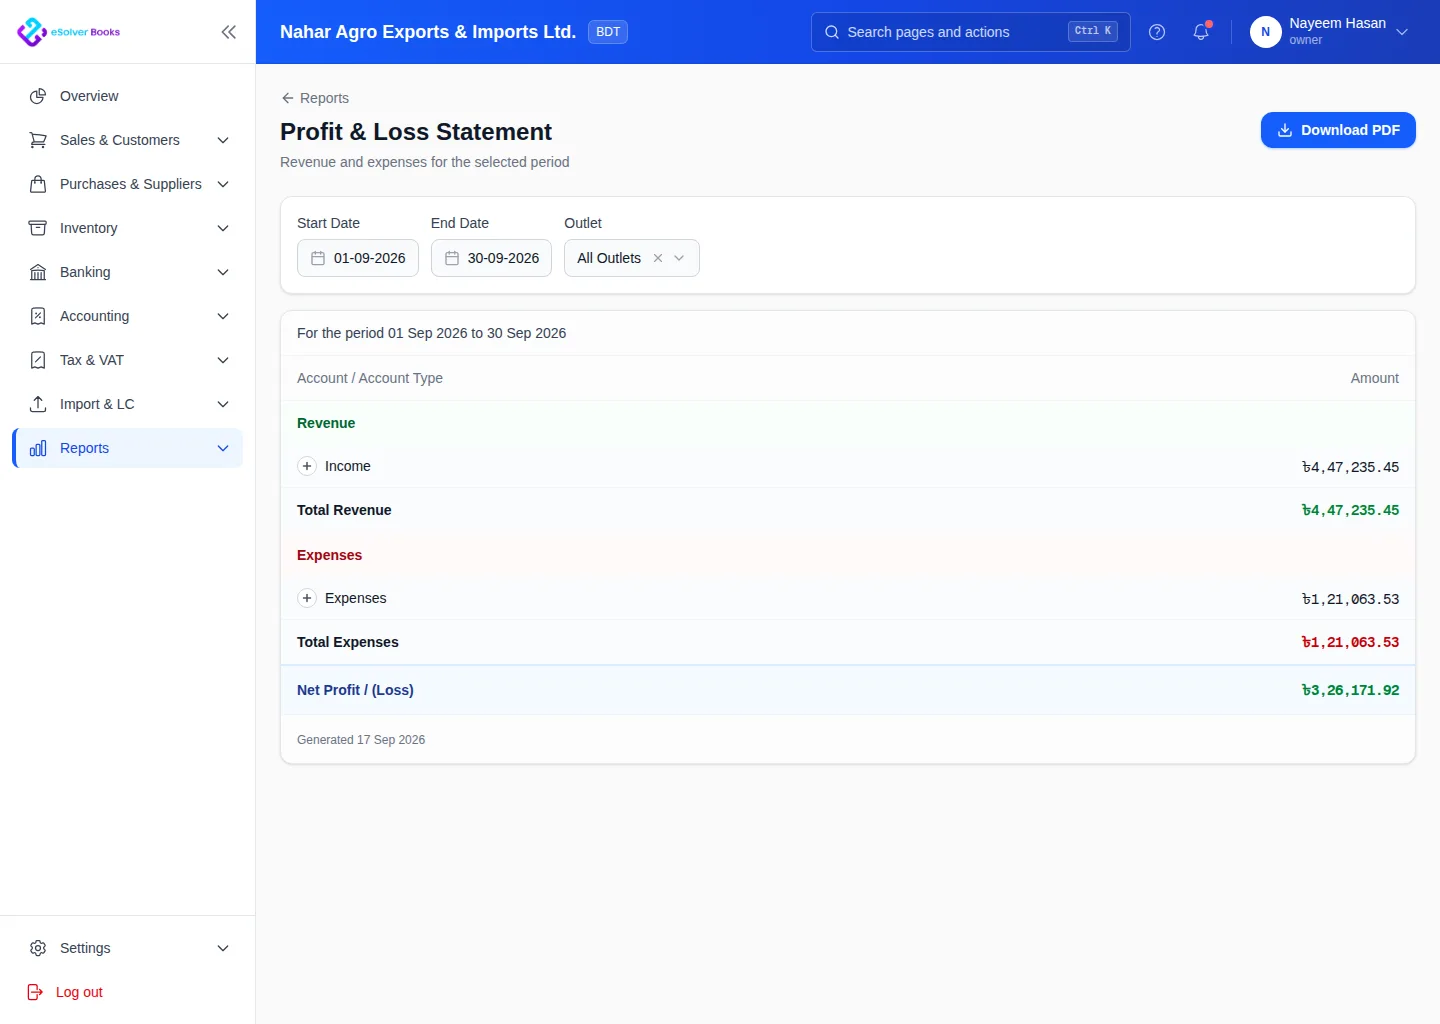Click the Income row label
1440x1024 pixels.
click(x=348, y=466)
